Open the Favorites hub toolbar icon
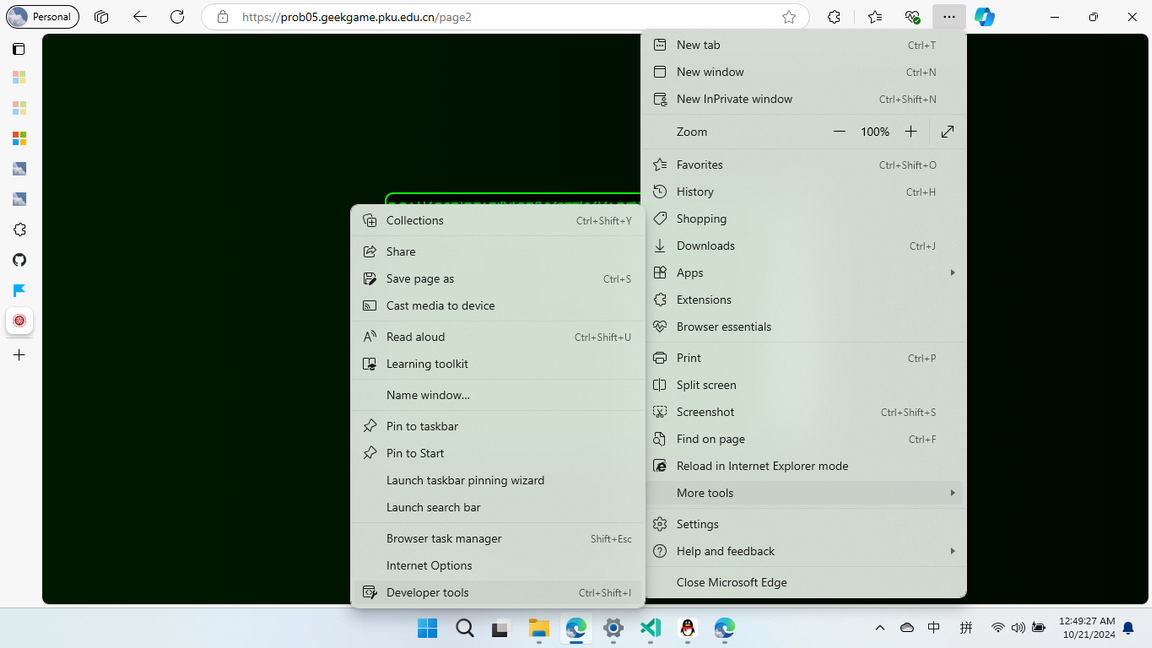The width and height of the screenshot is (1152, 648). point(874,16)
